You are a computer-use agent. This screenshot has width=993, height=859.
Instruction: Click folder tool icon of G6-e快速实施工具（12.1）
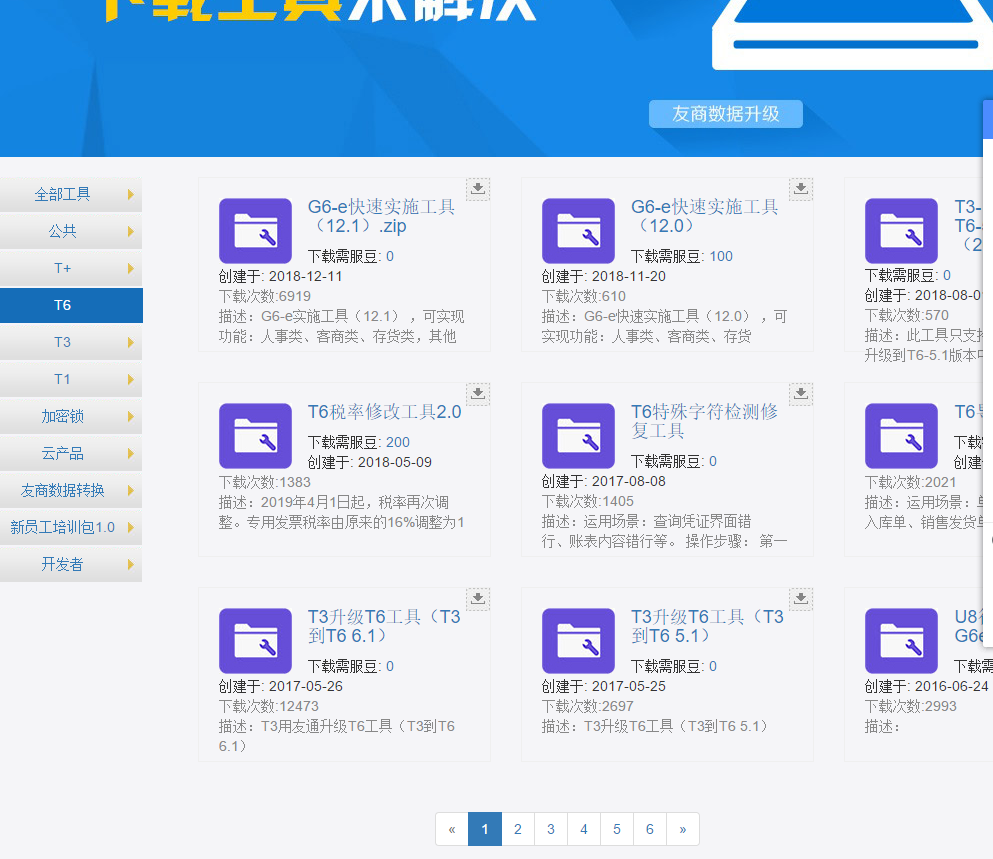255,231
